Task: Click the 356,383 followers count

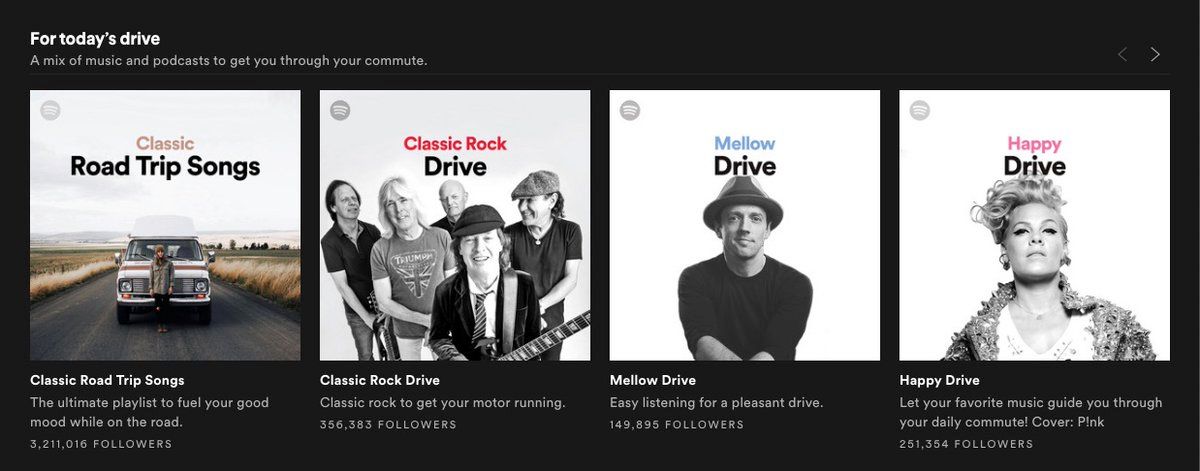Action: pyautogui.click(x=388, y=425)
